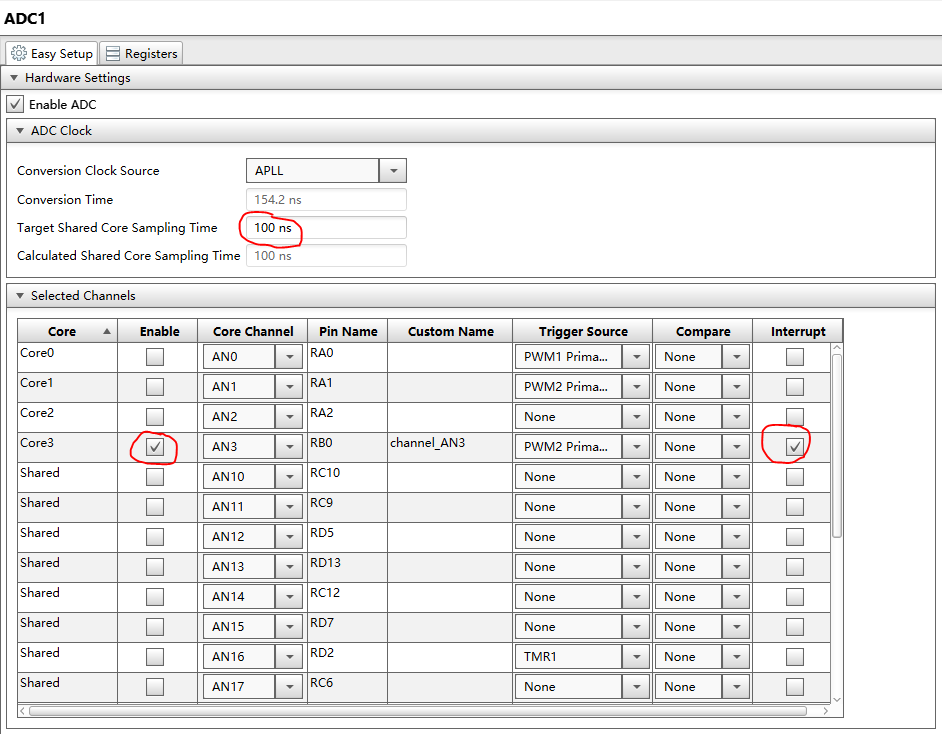
Task: Enable the Core0 channel checkbox
Action: [155, 357]
